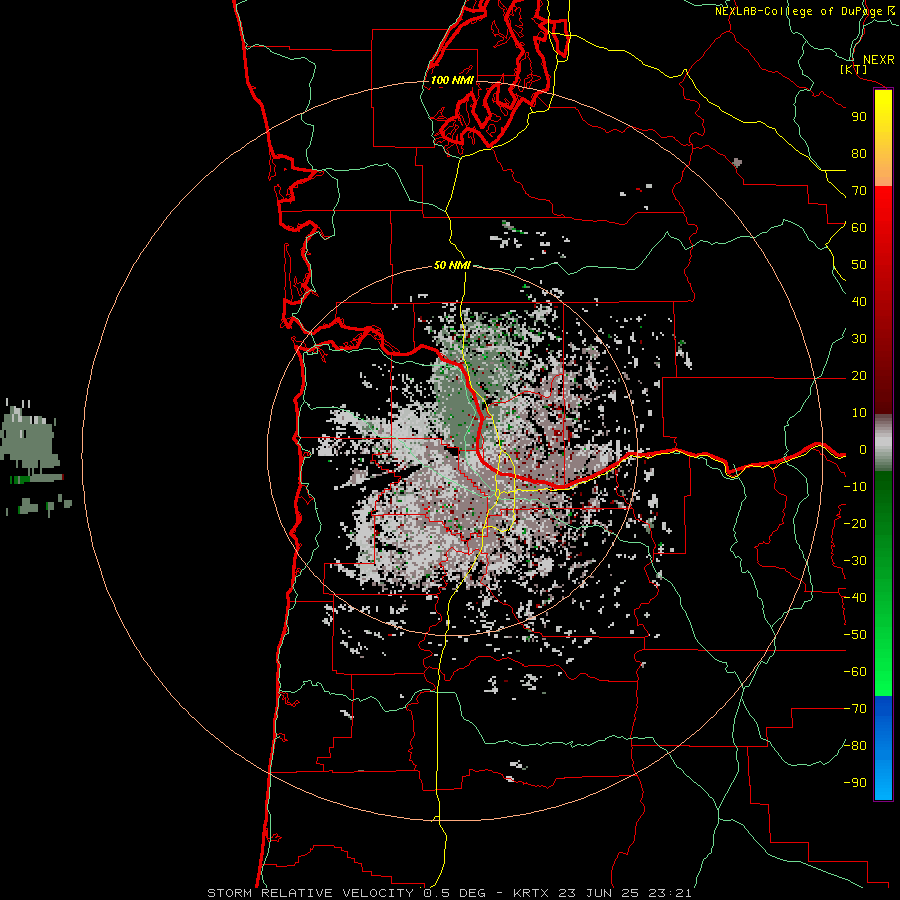This screenshot has width=900, height=900.
Task: Click the yellow top segment of color bar
Action: pyautogui.click(x=883, y=138)
